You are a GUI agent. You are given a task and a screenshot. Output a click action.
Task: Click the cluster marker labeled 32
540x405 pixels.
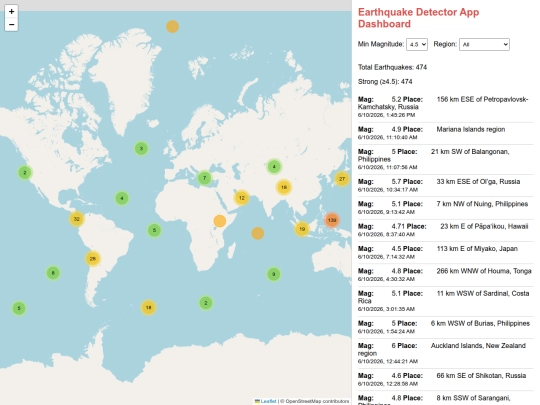point(77,219)
